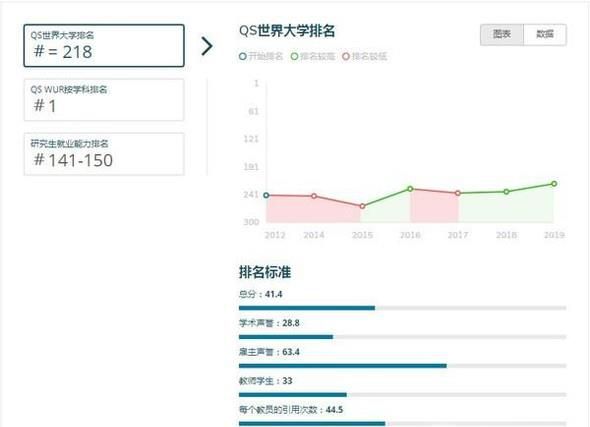Click the 总分：41.4 label

click(260, 294)
